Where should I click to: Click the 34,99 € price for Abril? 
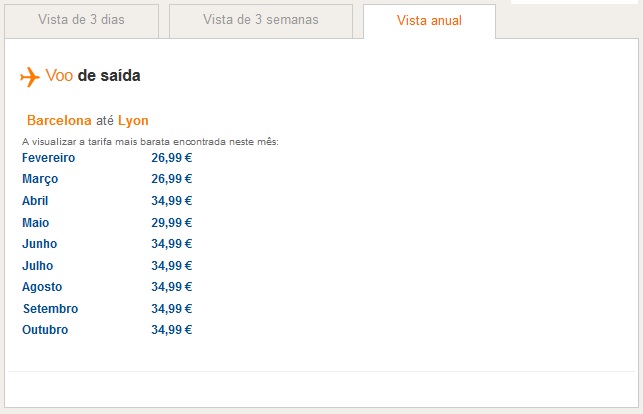click(171, 201)
